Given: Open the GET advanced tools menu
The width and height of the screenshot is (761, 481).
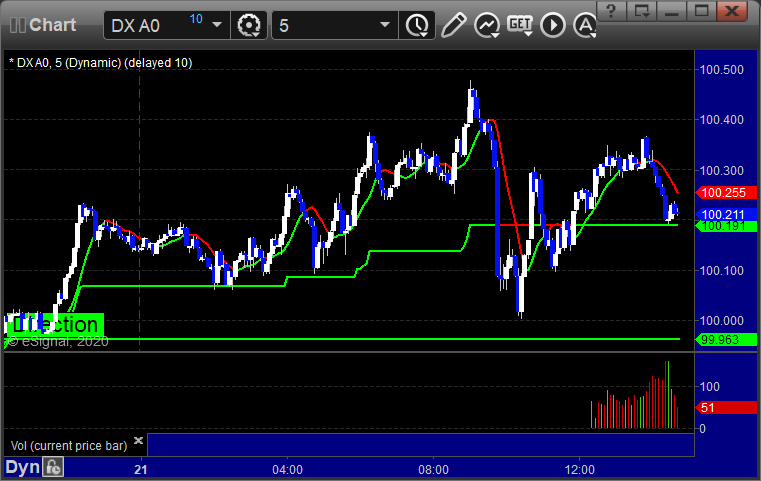Looking at the screenshot, I should [x=520, y=25].
